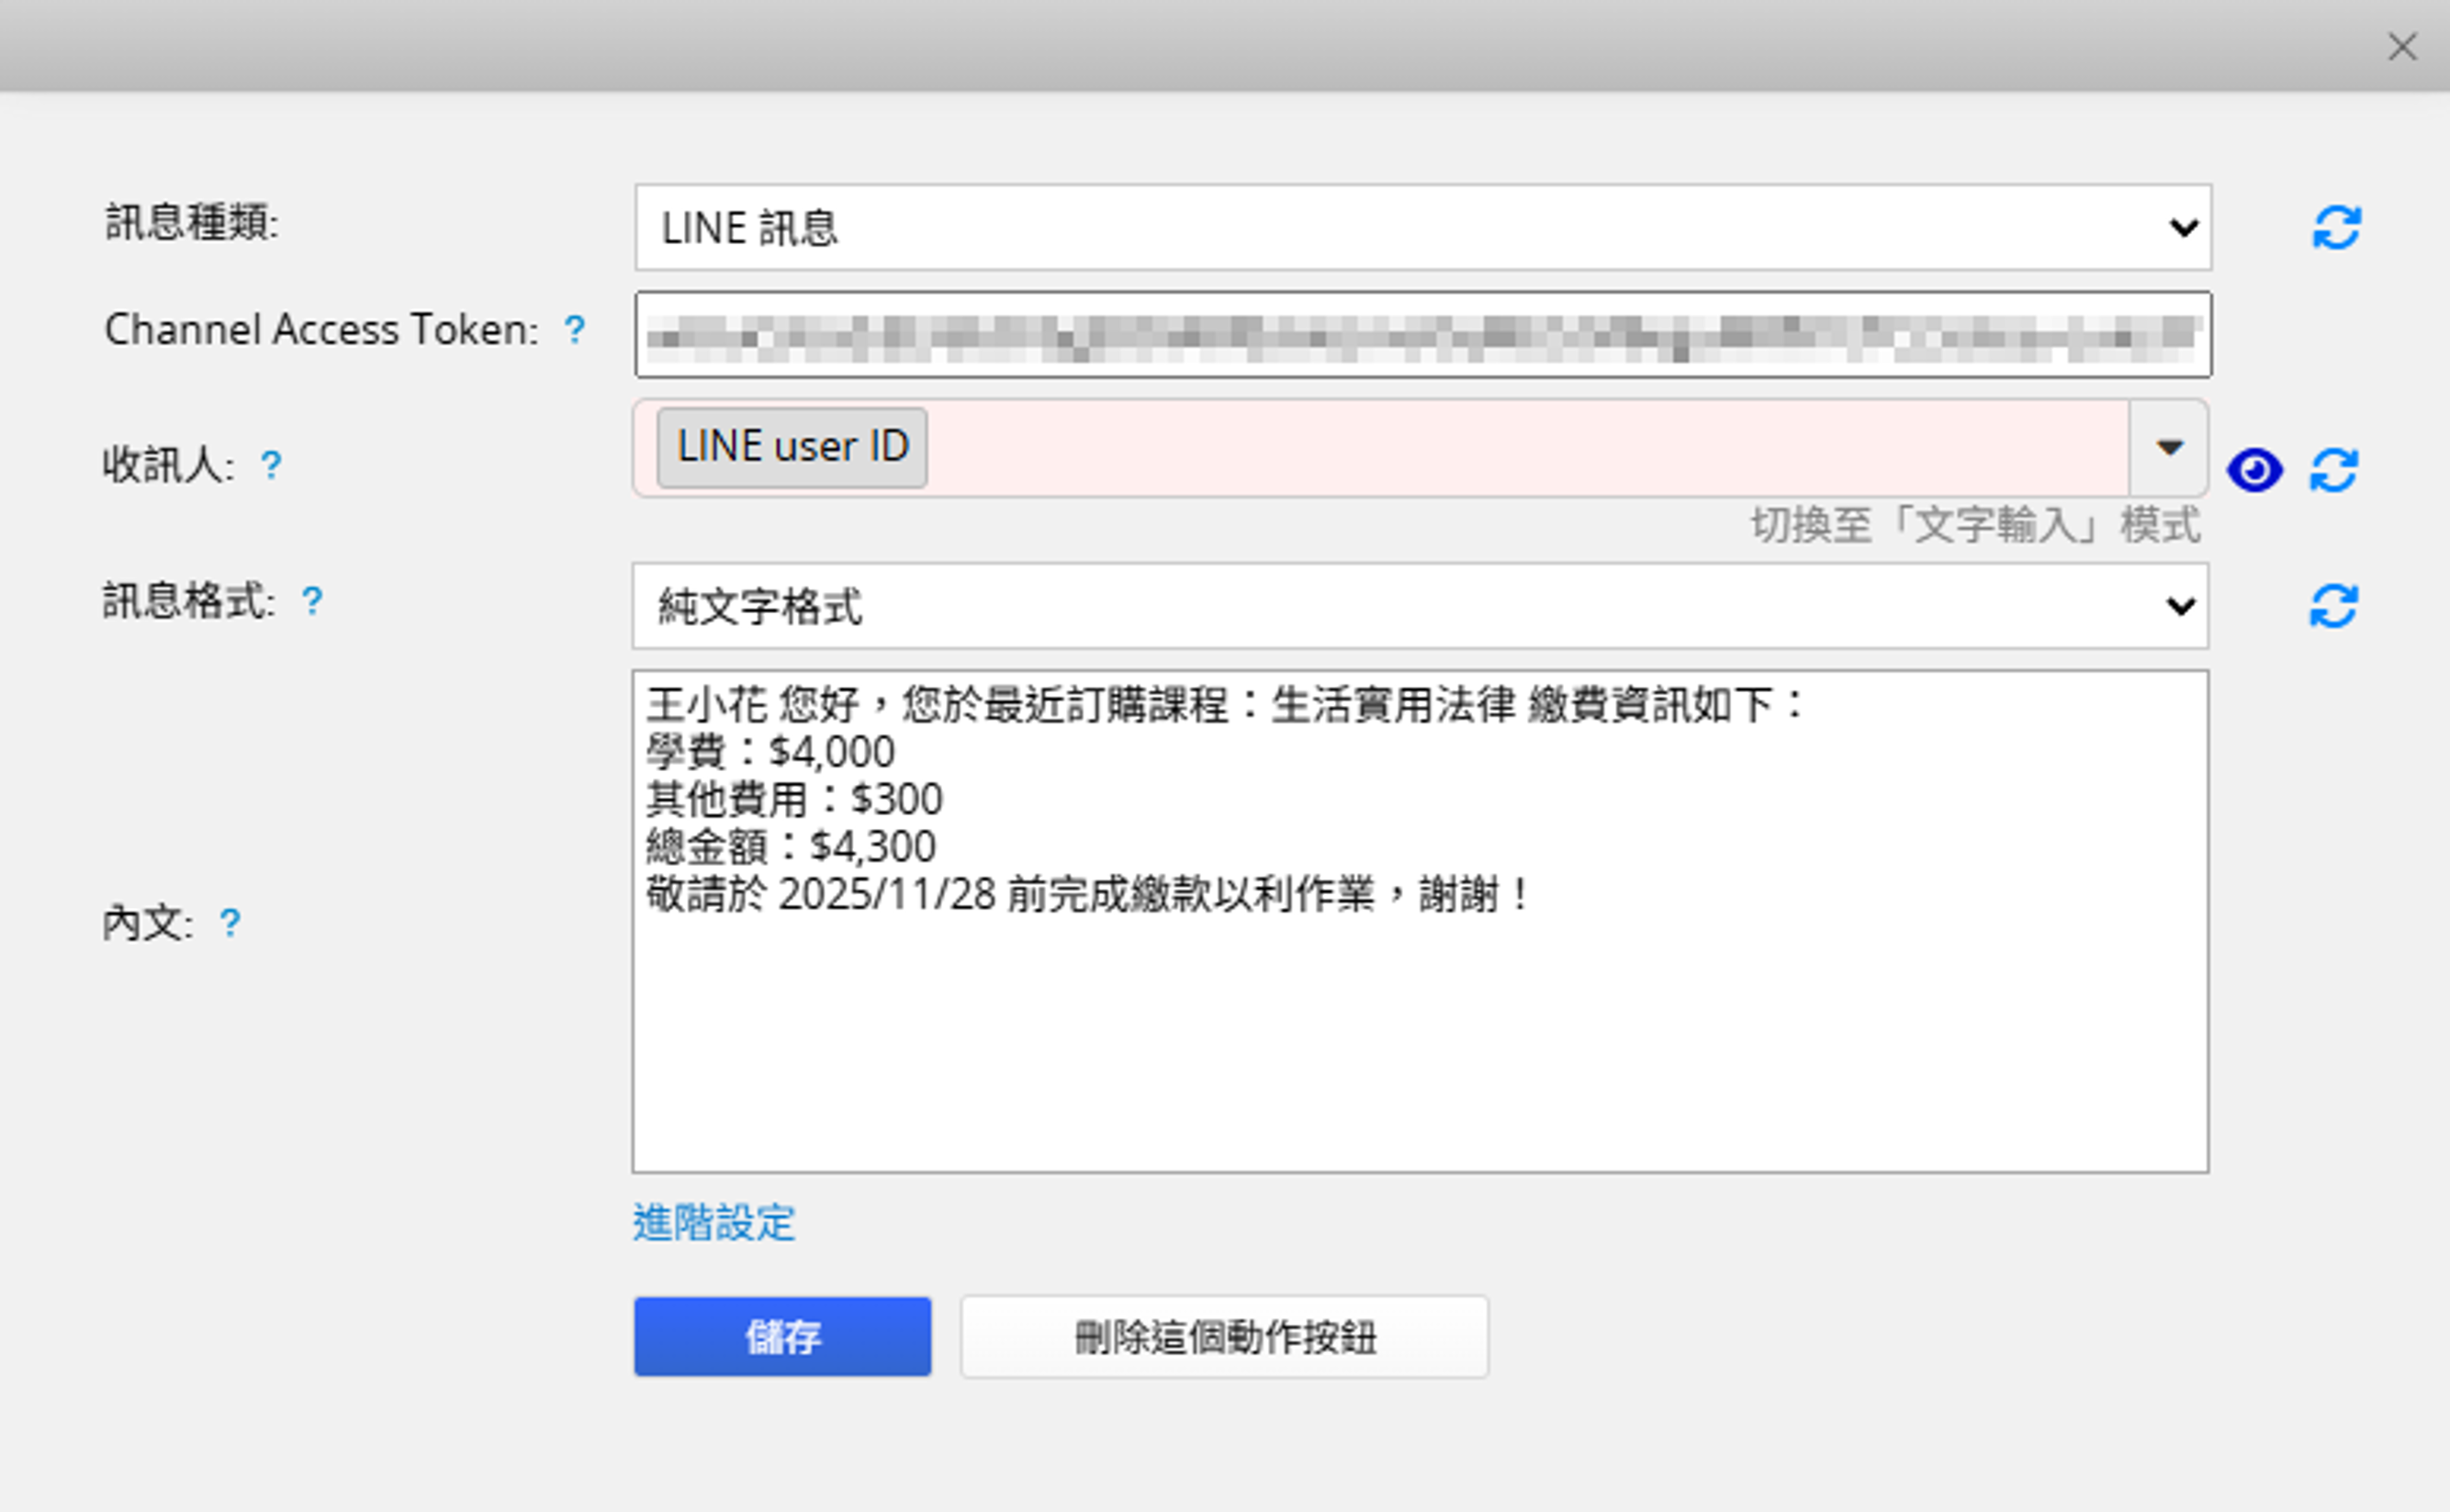The image size is (2450, 1512).
Task: Click help question mark next to 內文
Action: click(x=230, y=922)
